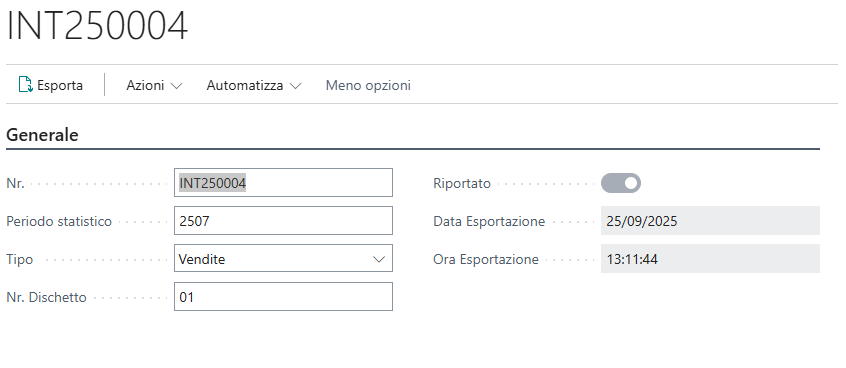Open the Tipo dropdown showing Vendite
This screenshot has width=846, height=368.
click(283, 258)
